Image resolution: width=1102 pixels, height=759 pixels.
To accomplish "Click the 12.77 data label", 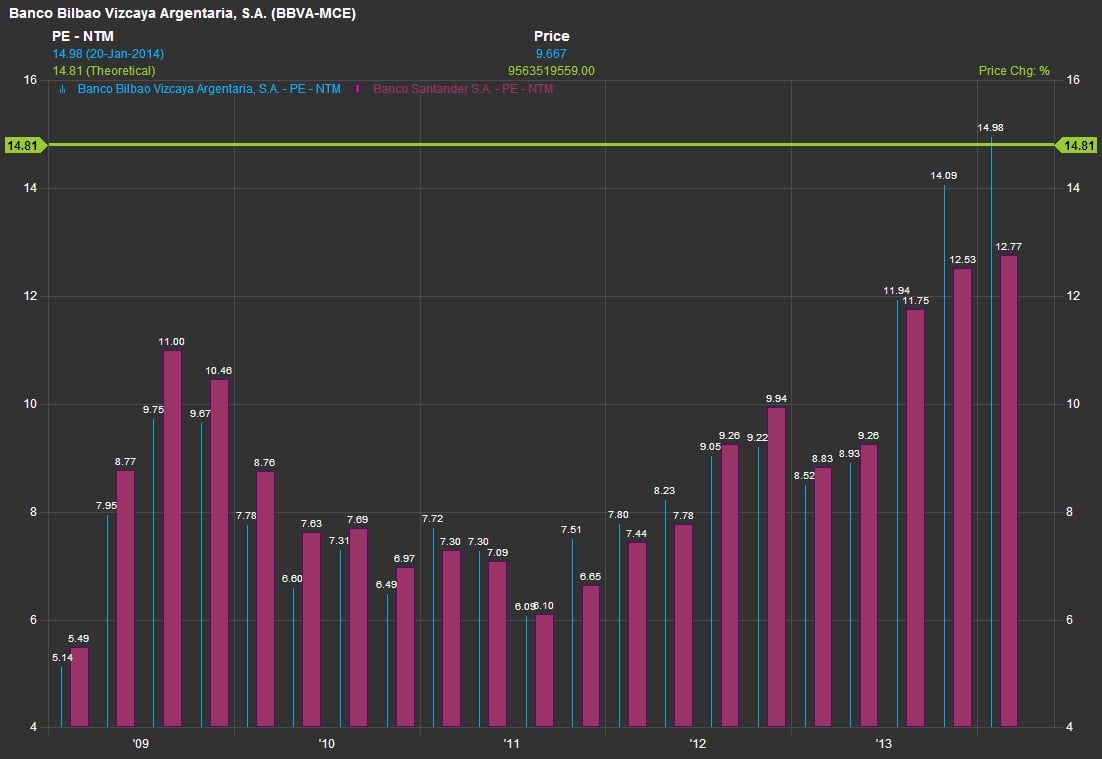I will [1009, 247].
